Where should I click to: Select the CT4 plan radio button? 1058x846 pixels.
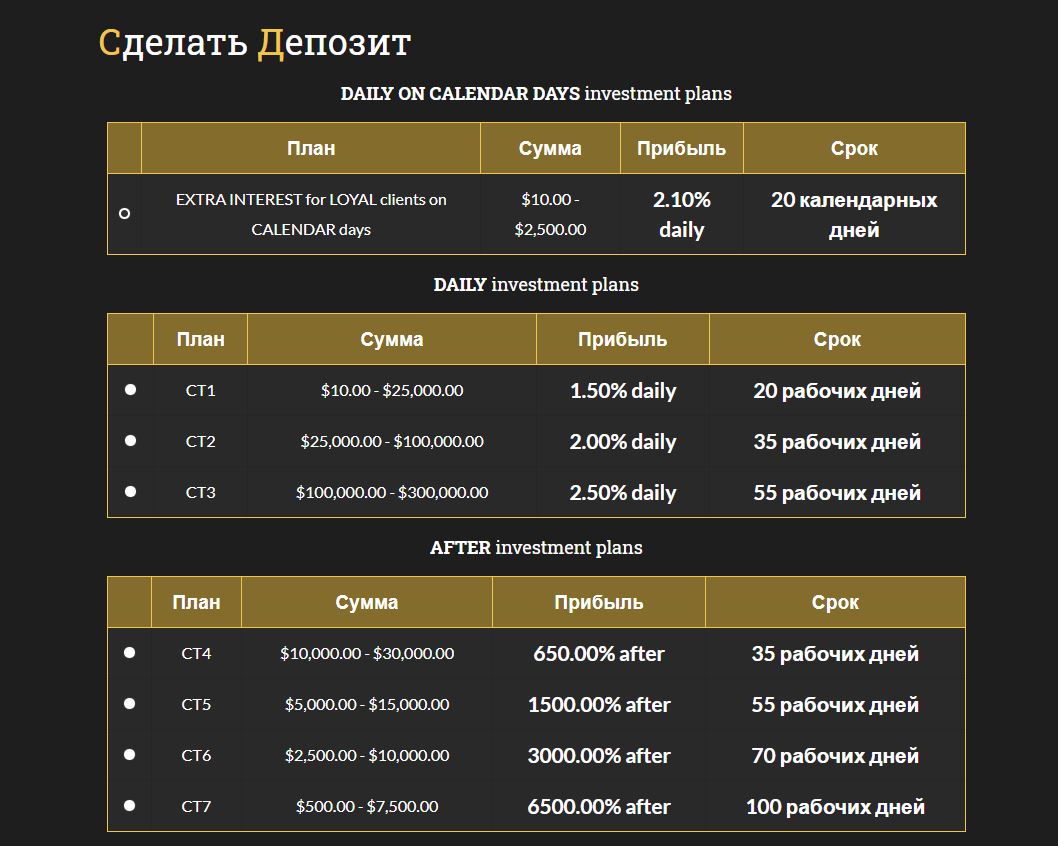click(x=129, y=653)
